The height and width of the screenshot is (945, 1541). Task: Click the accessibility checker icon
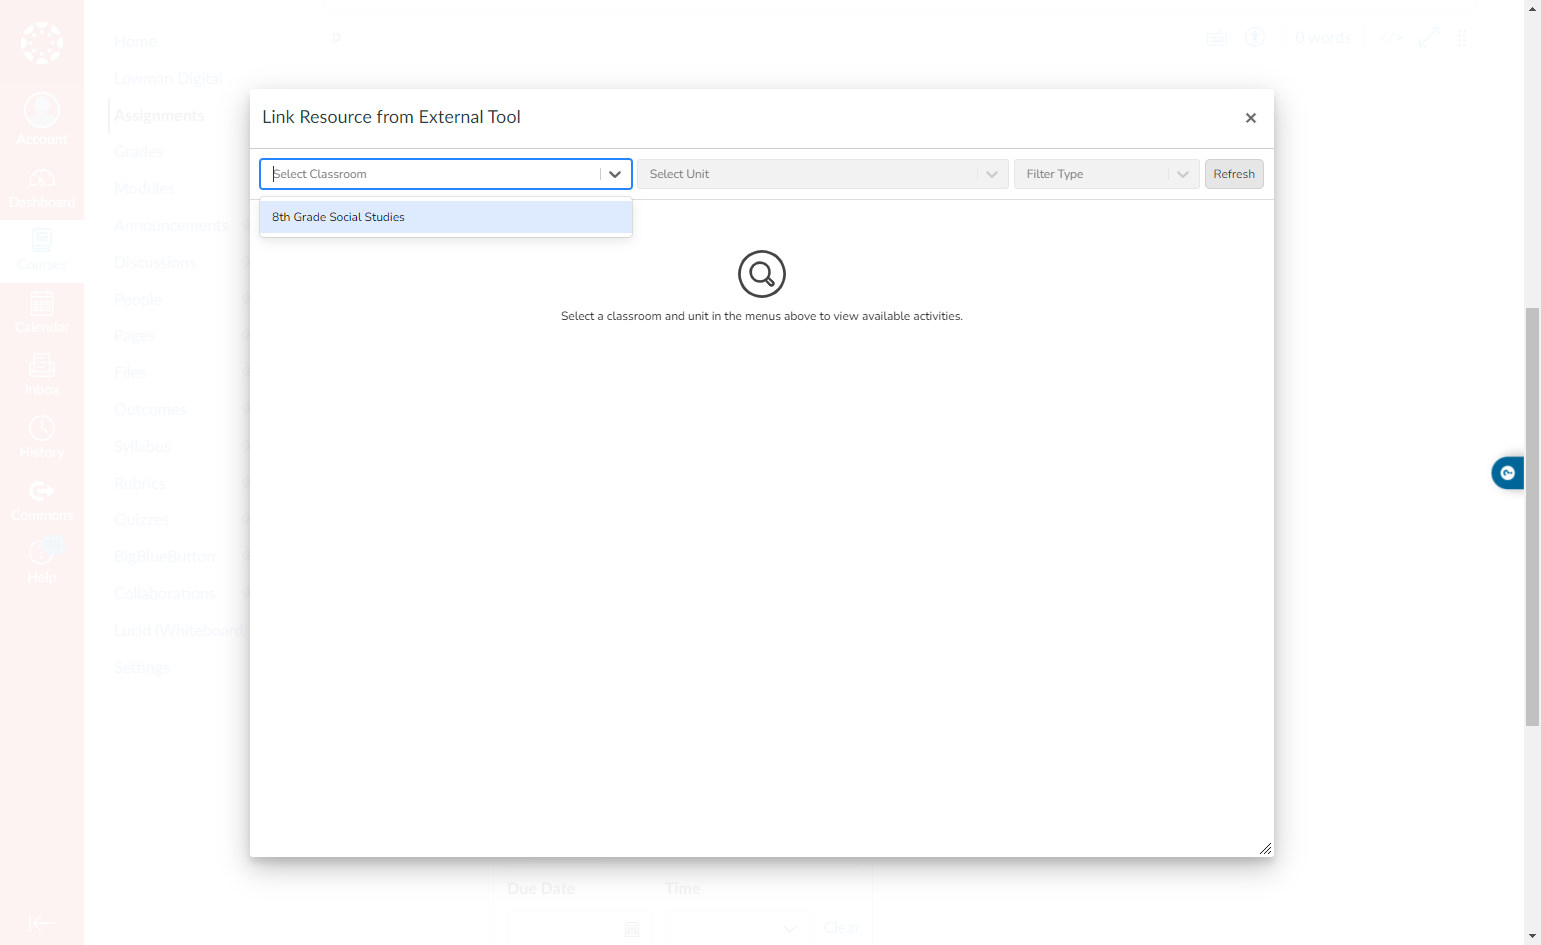1255,38
